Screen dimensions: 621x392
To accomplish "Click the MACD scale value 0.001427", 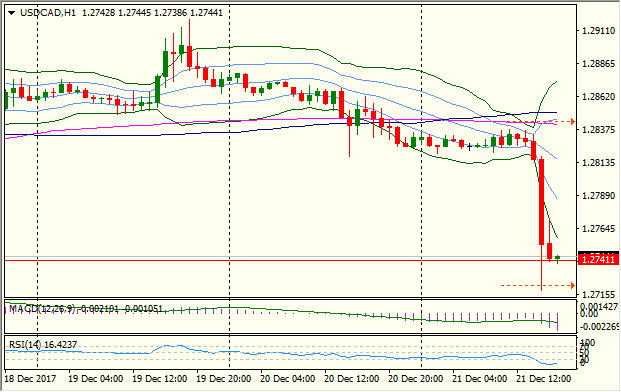I will click(599, 306).
